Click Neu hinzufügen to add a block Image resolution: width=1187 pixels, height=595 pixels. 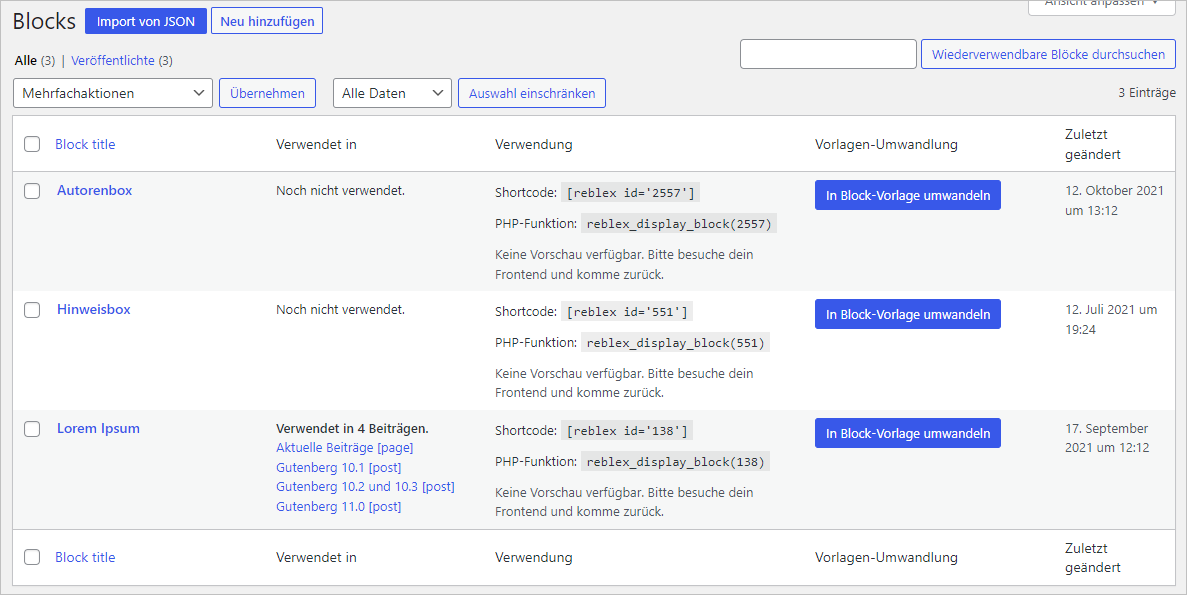(266, 20)
